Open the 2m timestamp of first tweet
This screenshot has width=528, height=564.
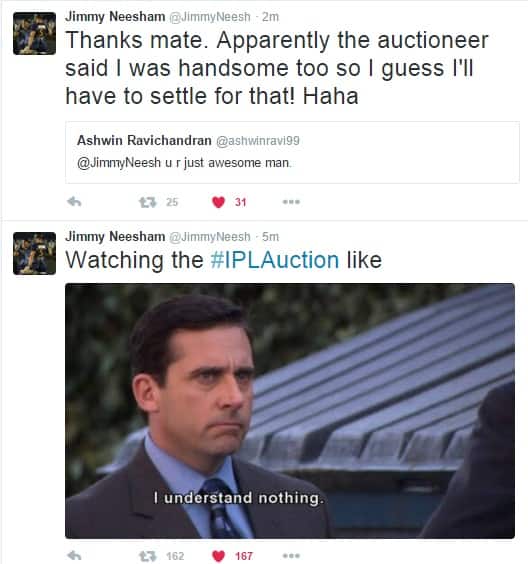click(270, 17)
